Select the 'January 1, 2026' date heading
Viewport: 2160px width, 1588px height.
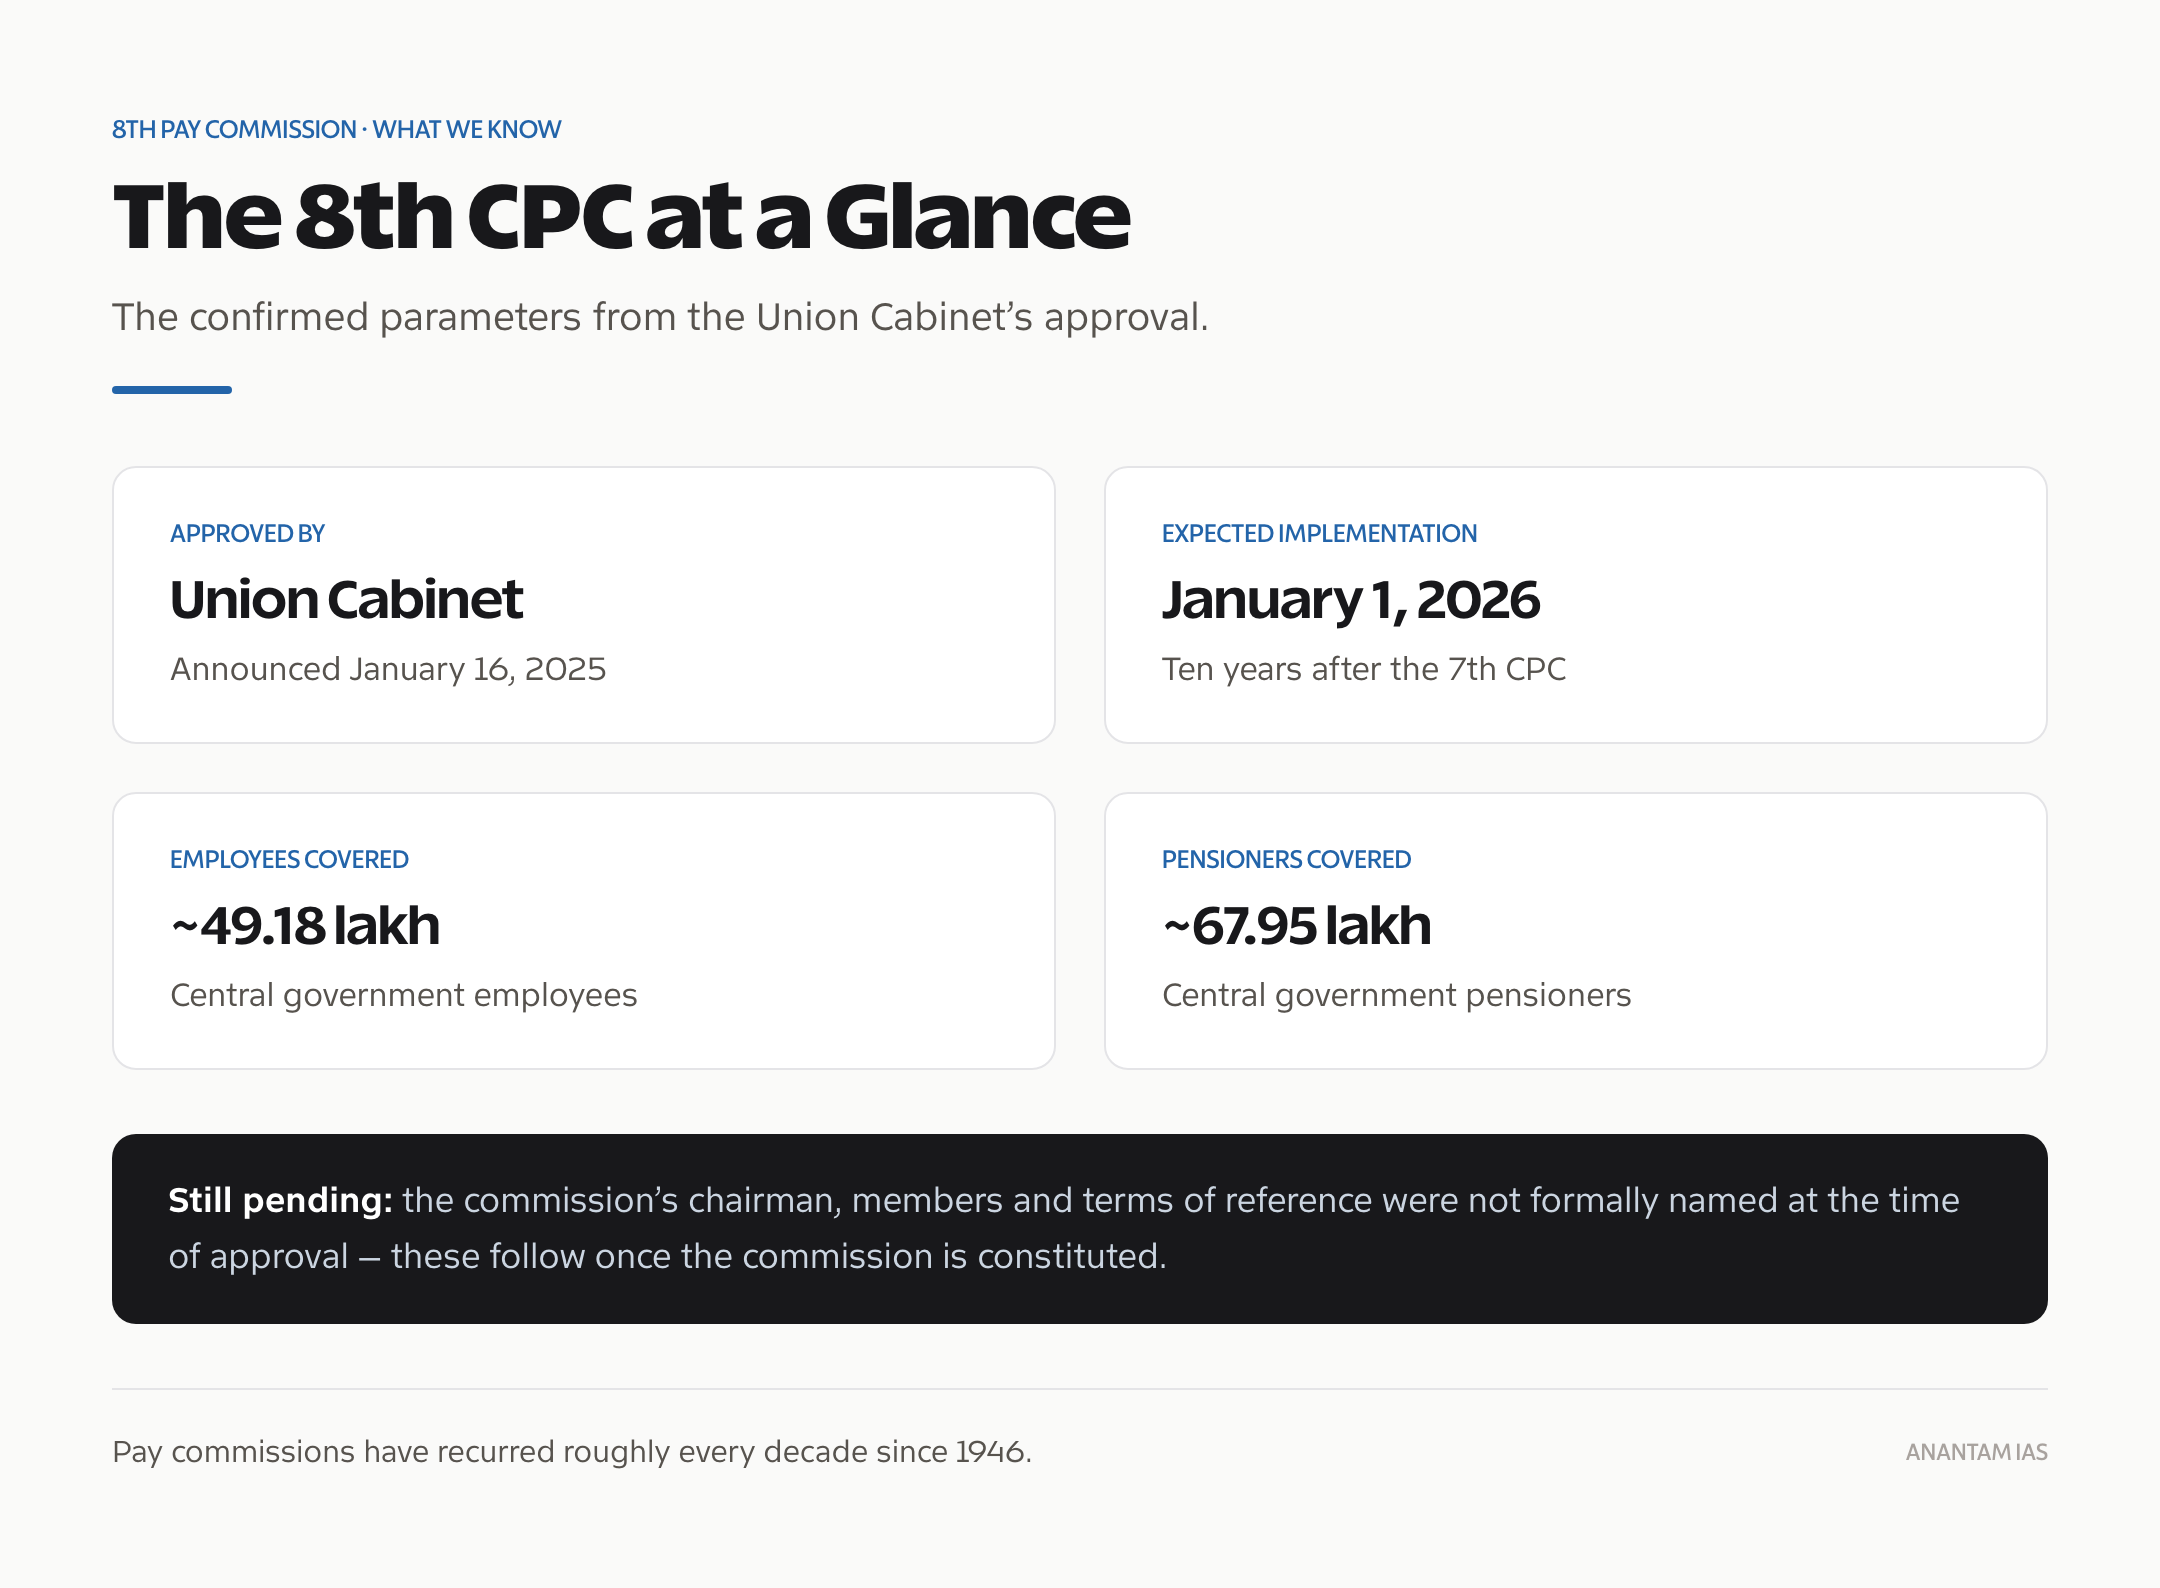click(x=1350, y=600)
